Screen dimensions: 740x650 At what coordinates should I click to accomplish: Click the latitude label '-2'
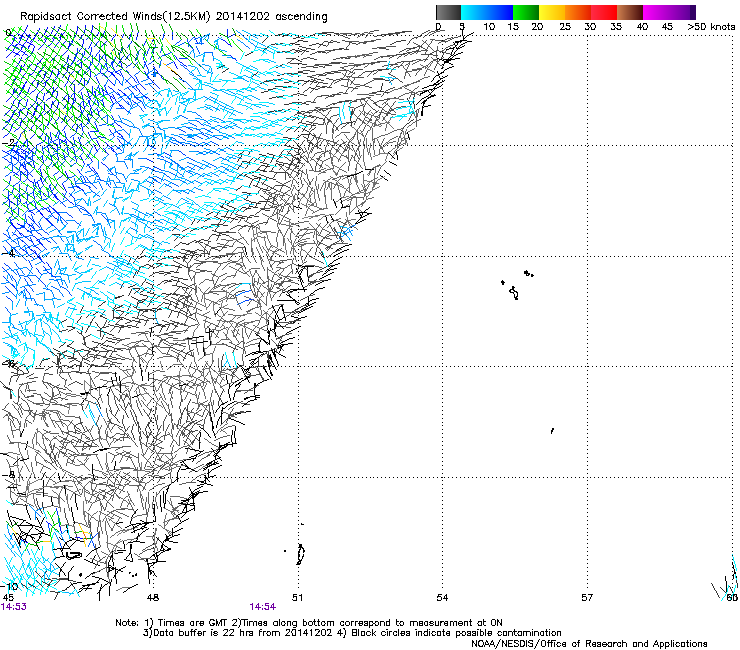pos(8,144)
